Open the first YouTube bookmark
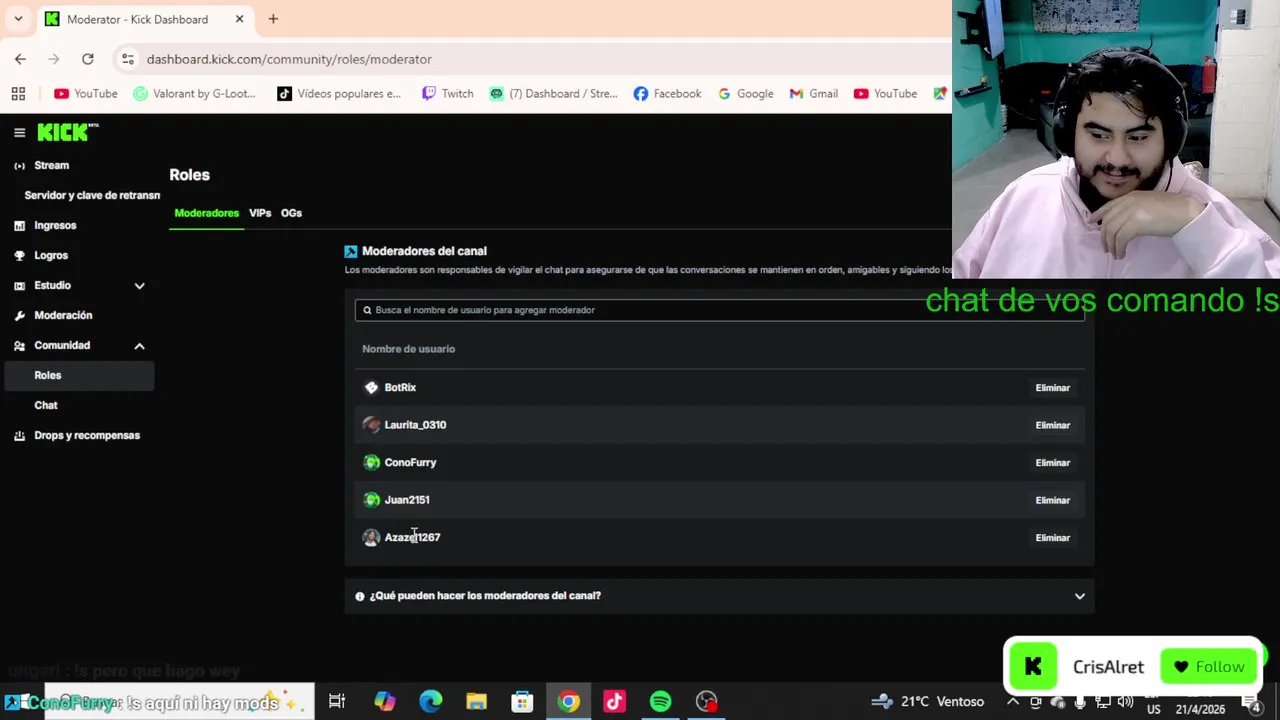1280x720 pixels. (86, 93)
